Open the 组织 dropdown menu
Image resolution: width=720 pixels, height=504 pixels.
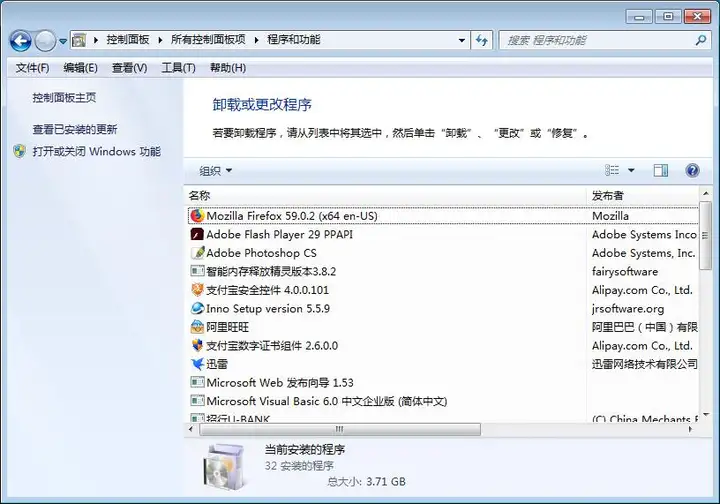click(x=215, y=171)
